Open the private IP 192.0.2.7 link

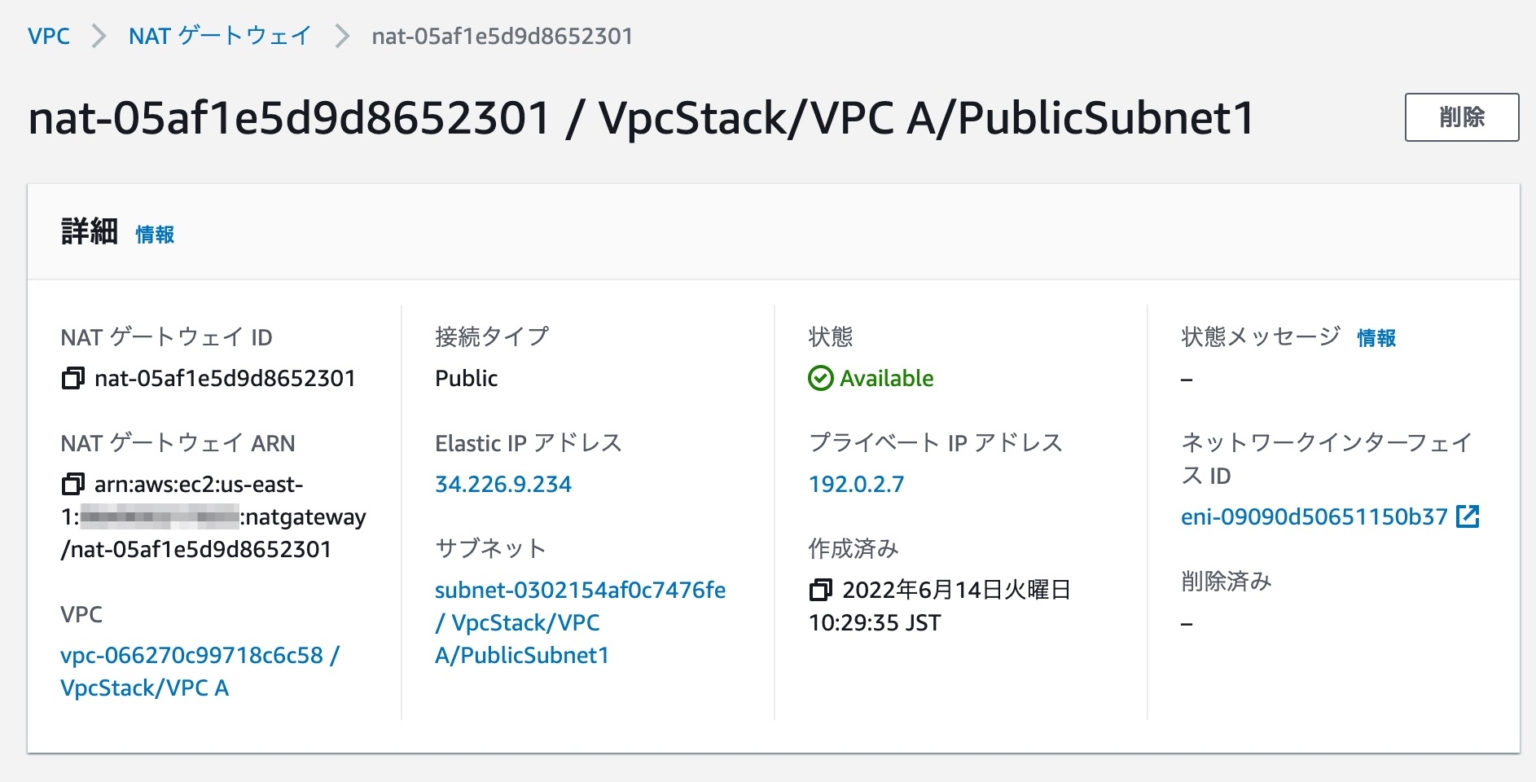tap(856, 484)
